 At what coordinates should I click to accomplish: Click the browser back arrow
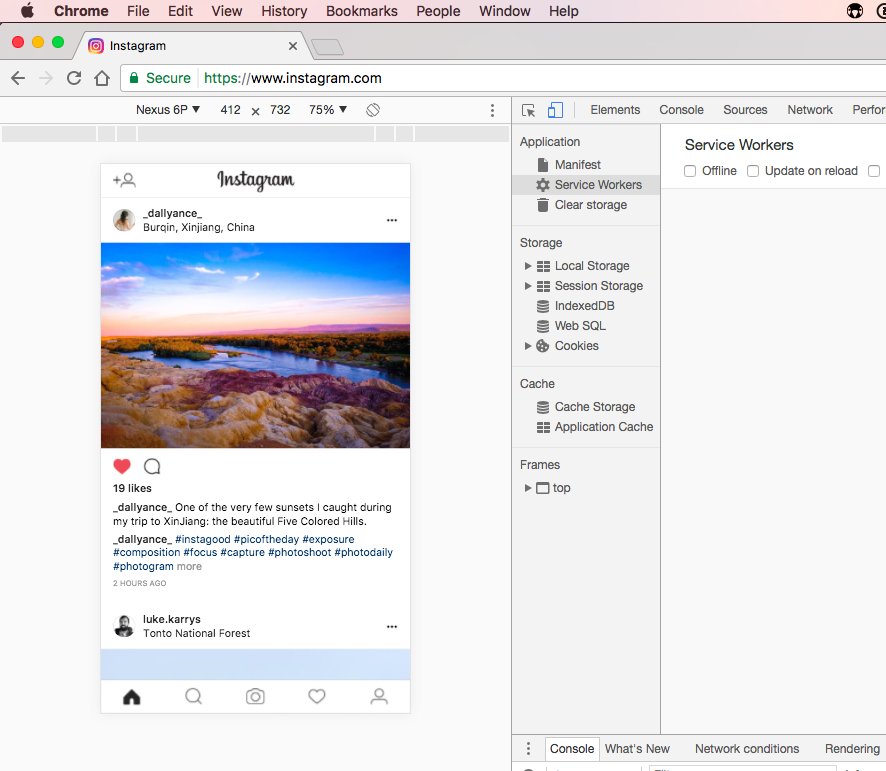click(18, 78)
